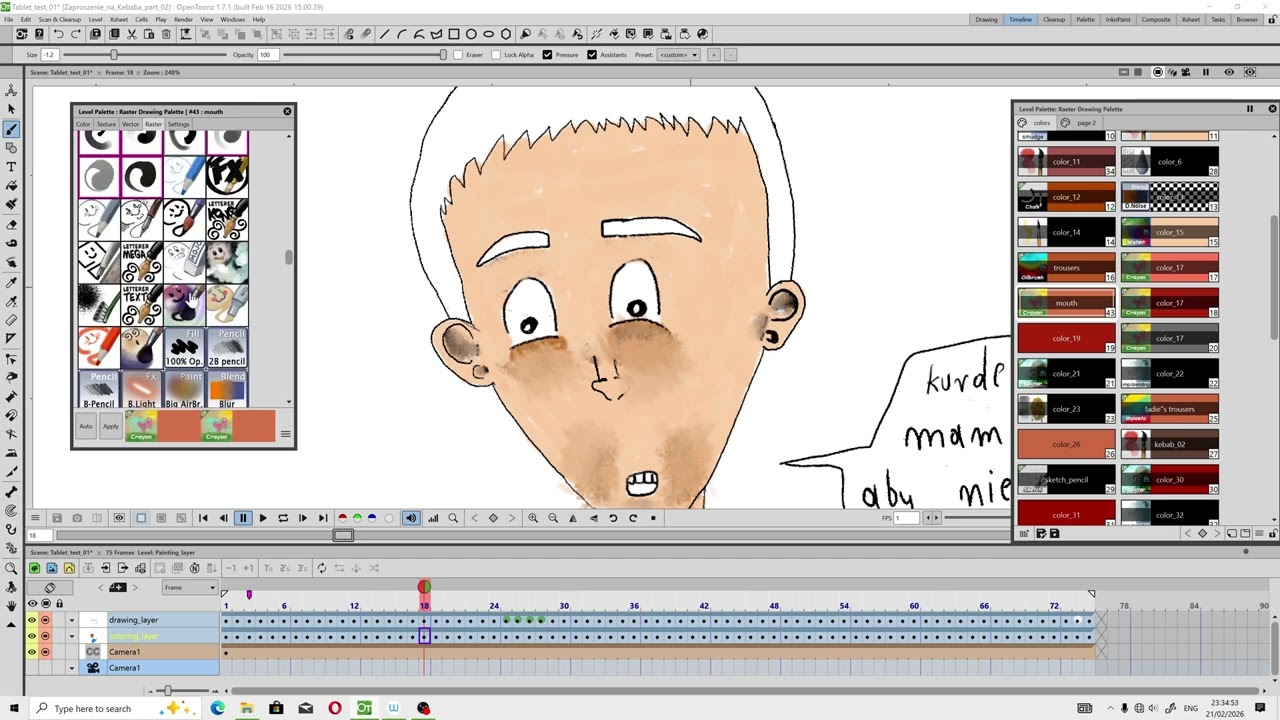Viewport: 1280px width, 720px height.
Task: Click the Delete trash icon
Action: tap(166, 34)
